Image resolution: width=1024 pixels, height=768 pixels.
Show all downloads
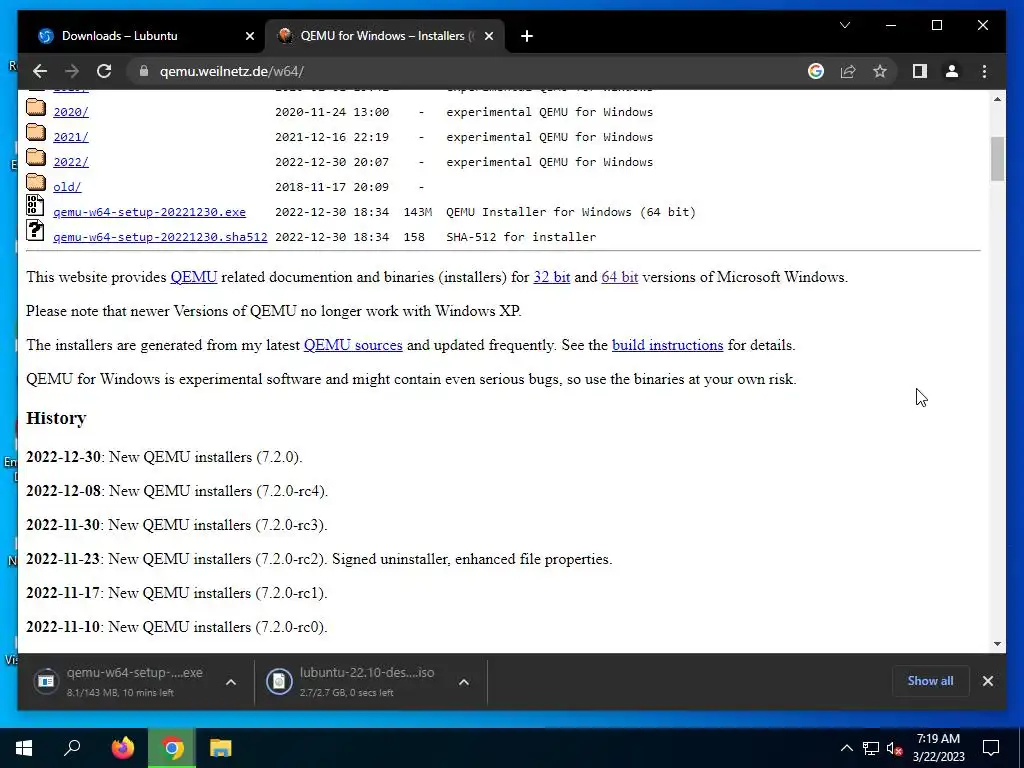point(930,681)
